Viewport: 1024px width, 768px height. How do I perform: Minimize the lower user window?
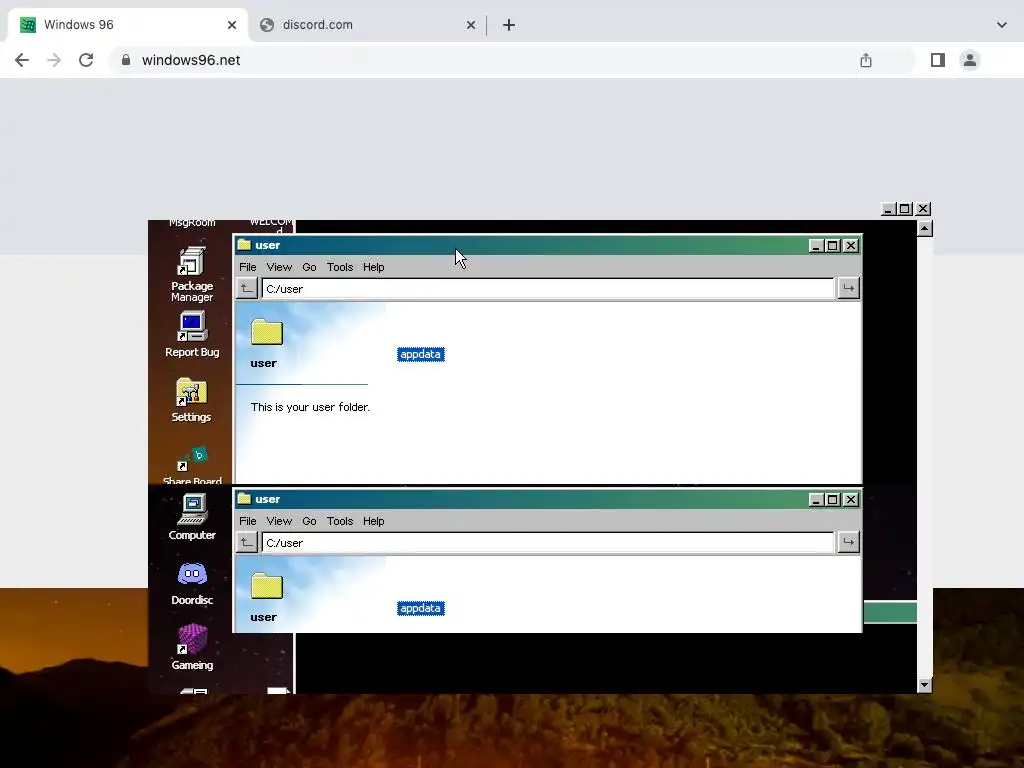point(816,500)
